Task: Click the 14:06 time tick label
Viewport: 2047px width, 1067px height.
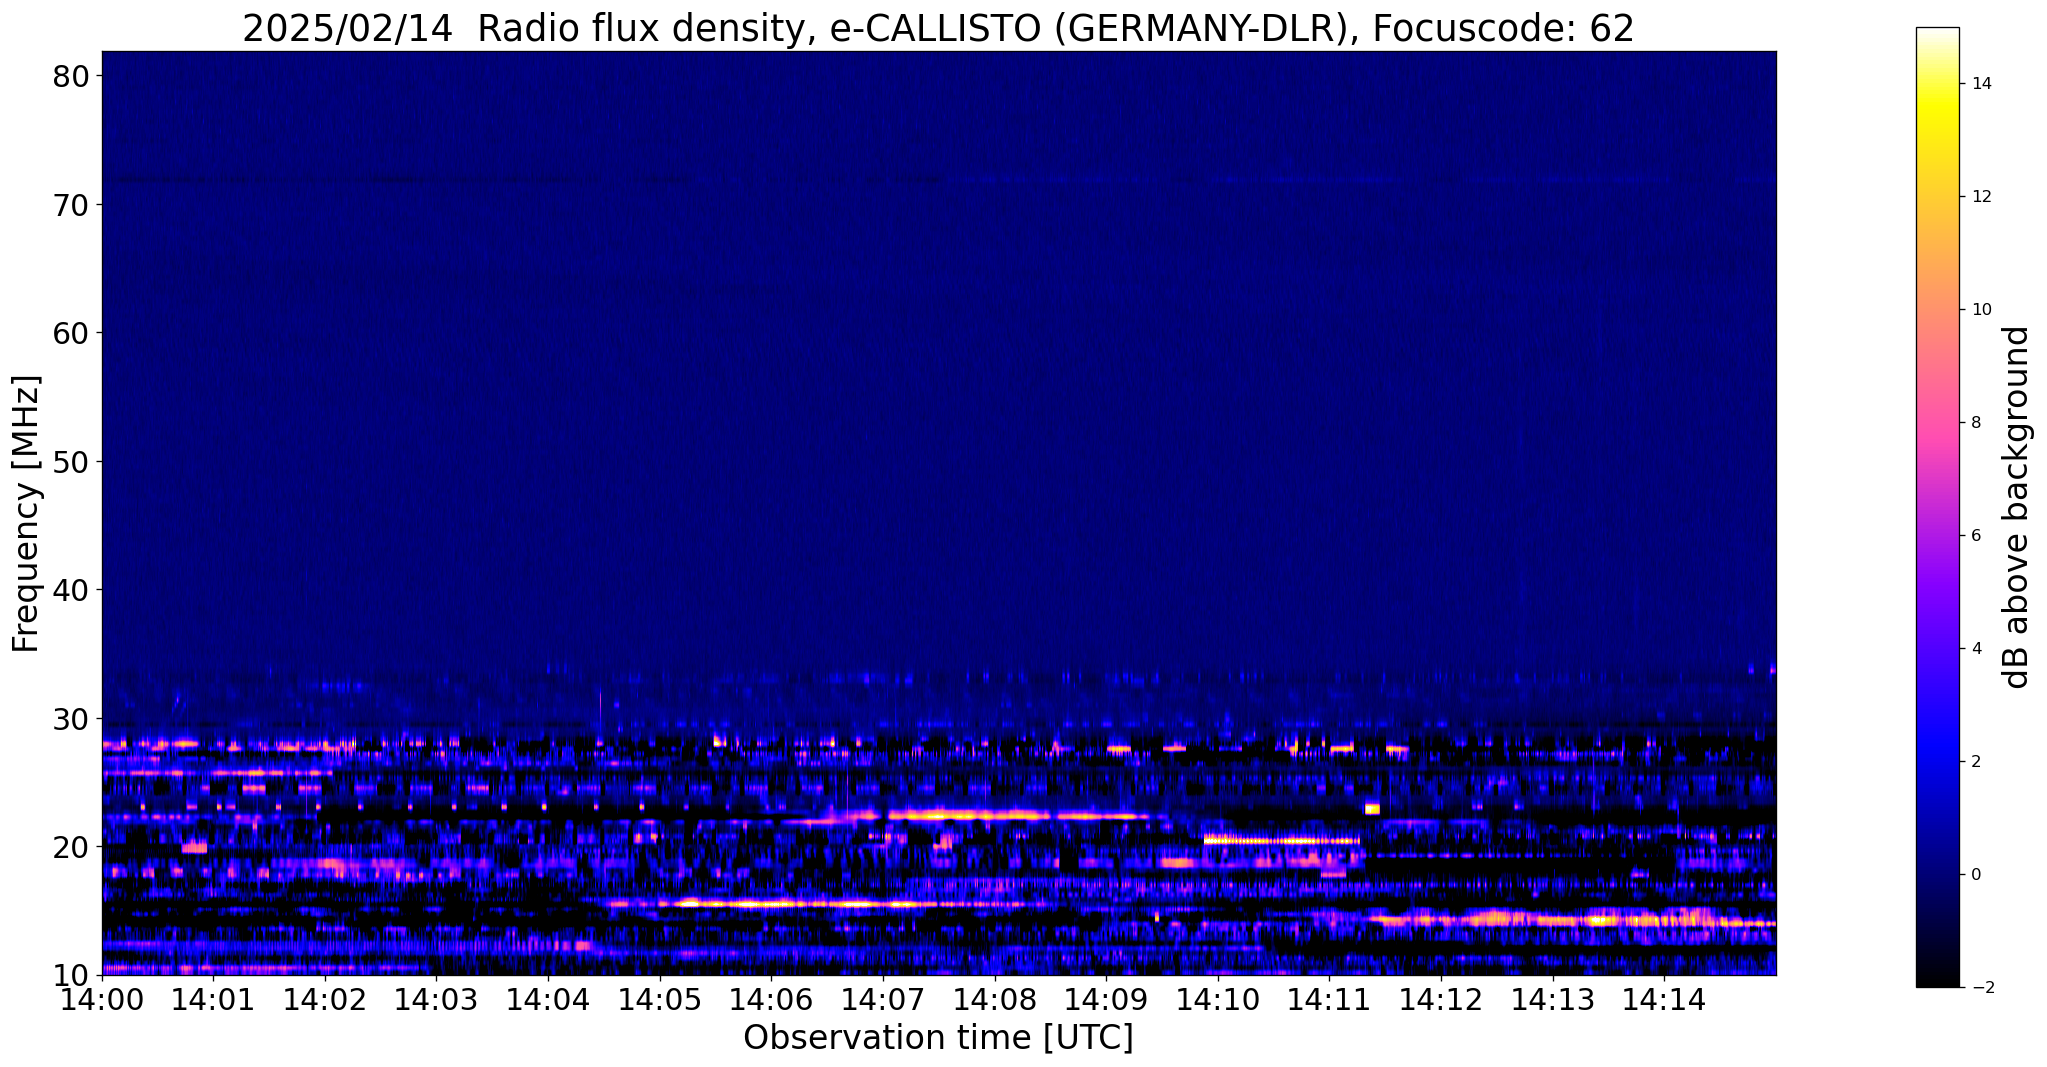Action: [772, 999]
